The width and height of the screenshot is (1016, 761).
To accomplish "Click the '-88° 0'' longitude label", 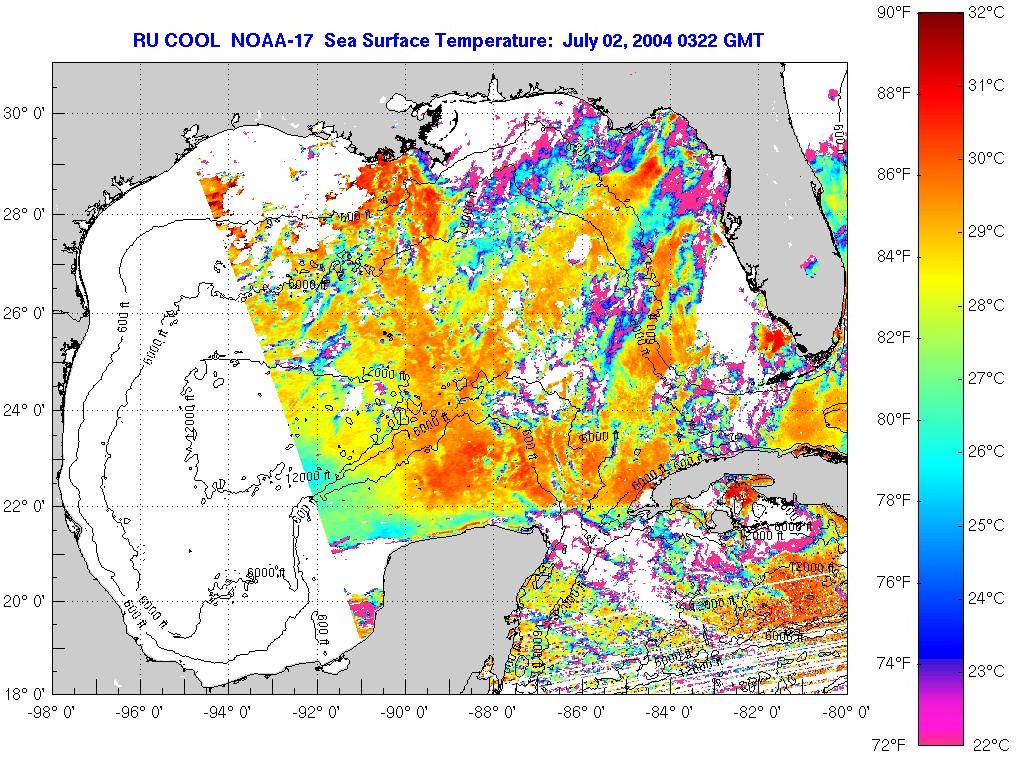I will pos(493,713).
